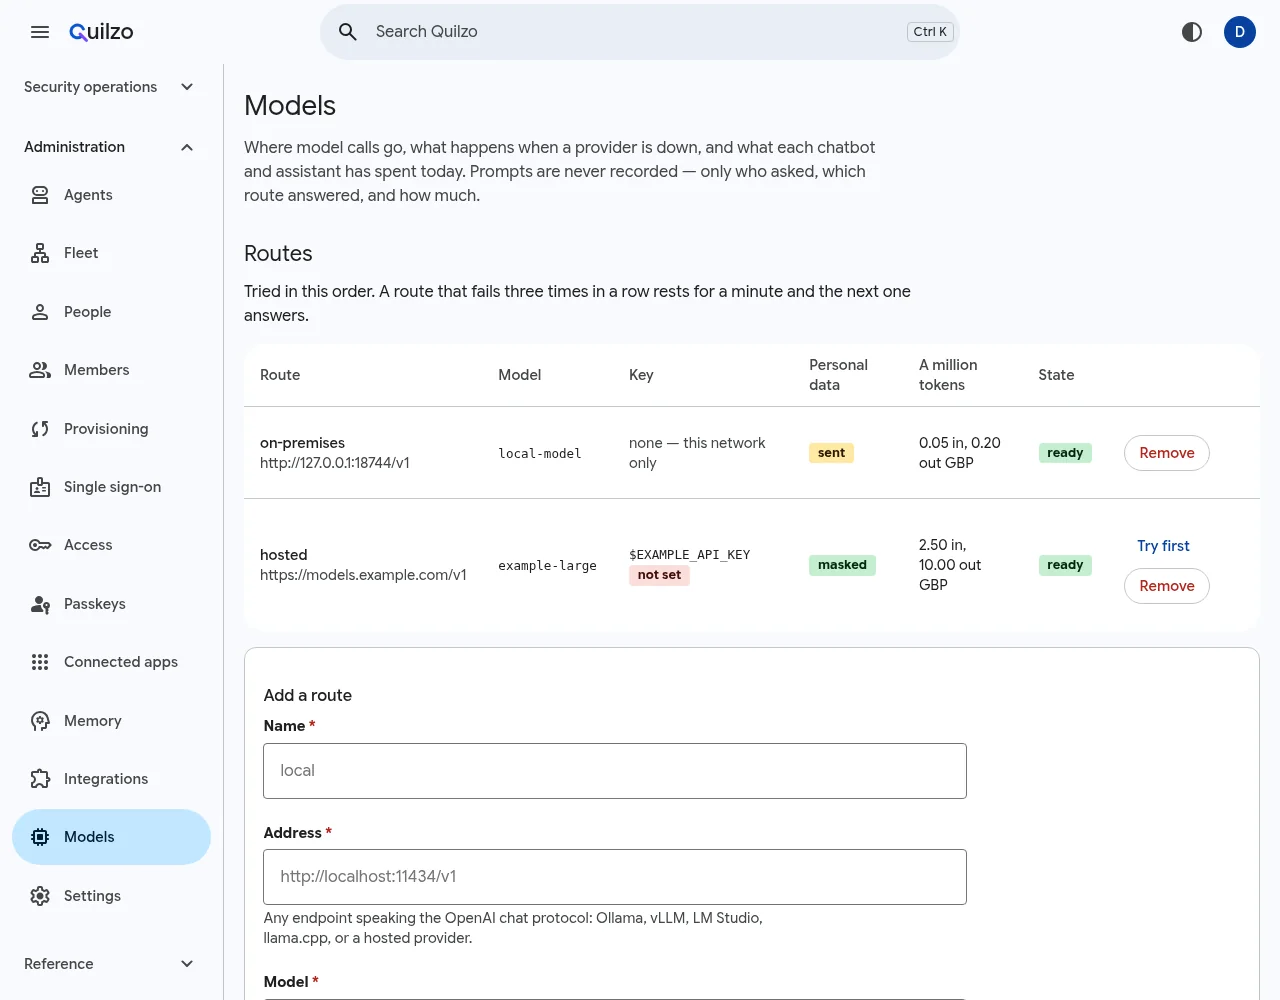The width and height of the screenshot is (1280, 1000).
Task: Click the Settings gear icon
Action: (40, 896)
